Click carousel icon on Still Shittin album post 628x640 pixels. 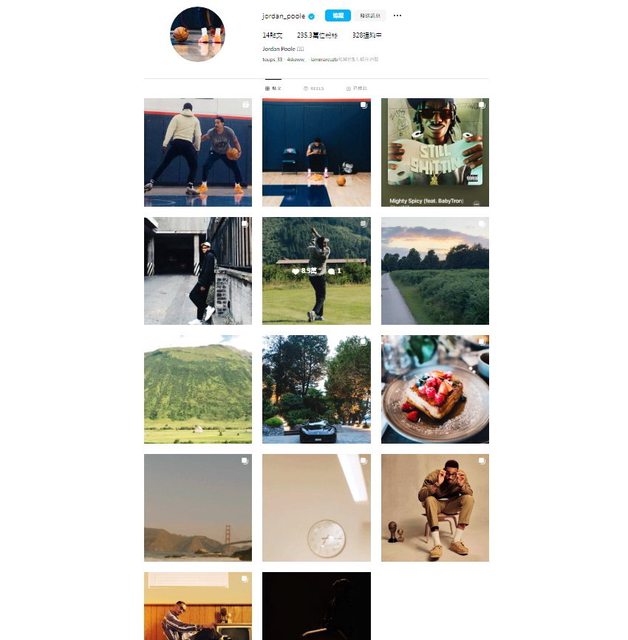click(482, 105)
